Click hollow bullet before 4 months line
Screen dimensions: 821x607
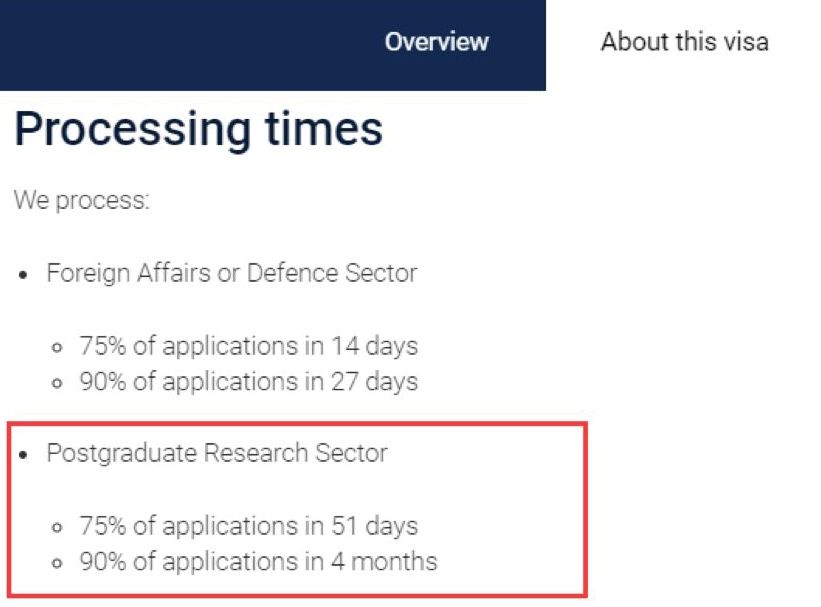tap(57, 564)
